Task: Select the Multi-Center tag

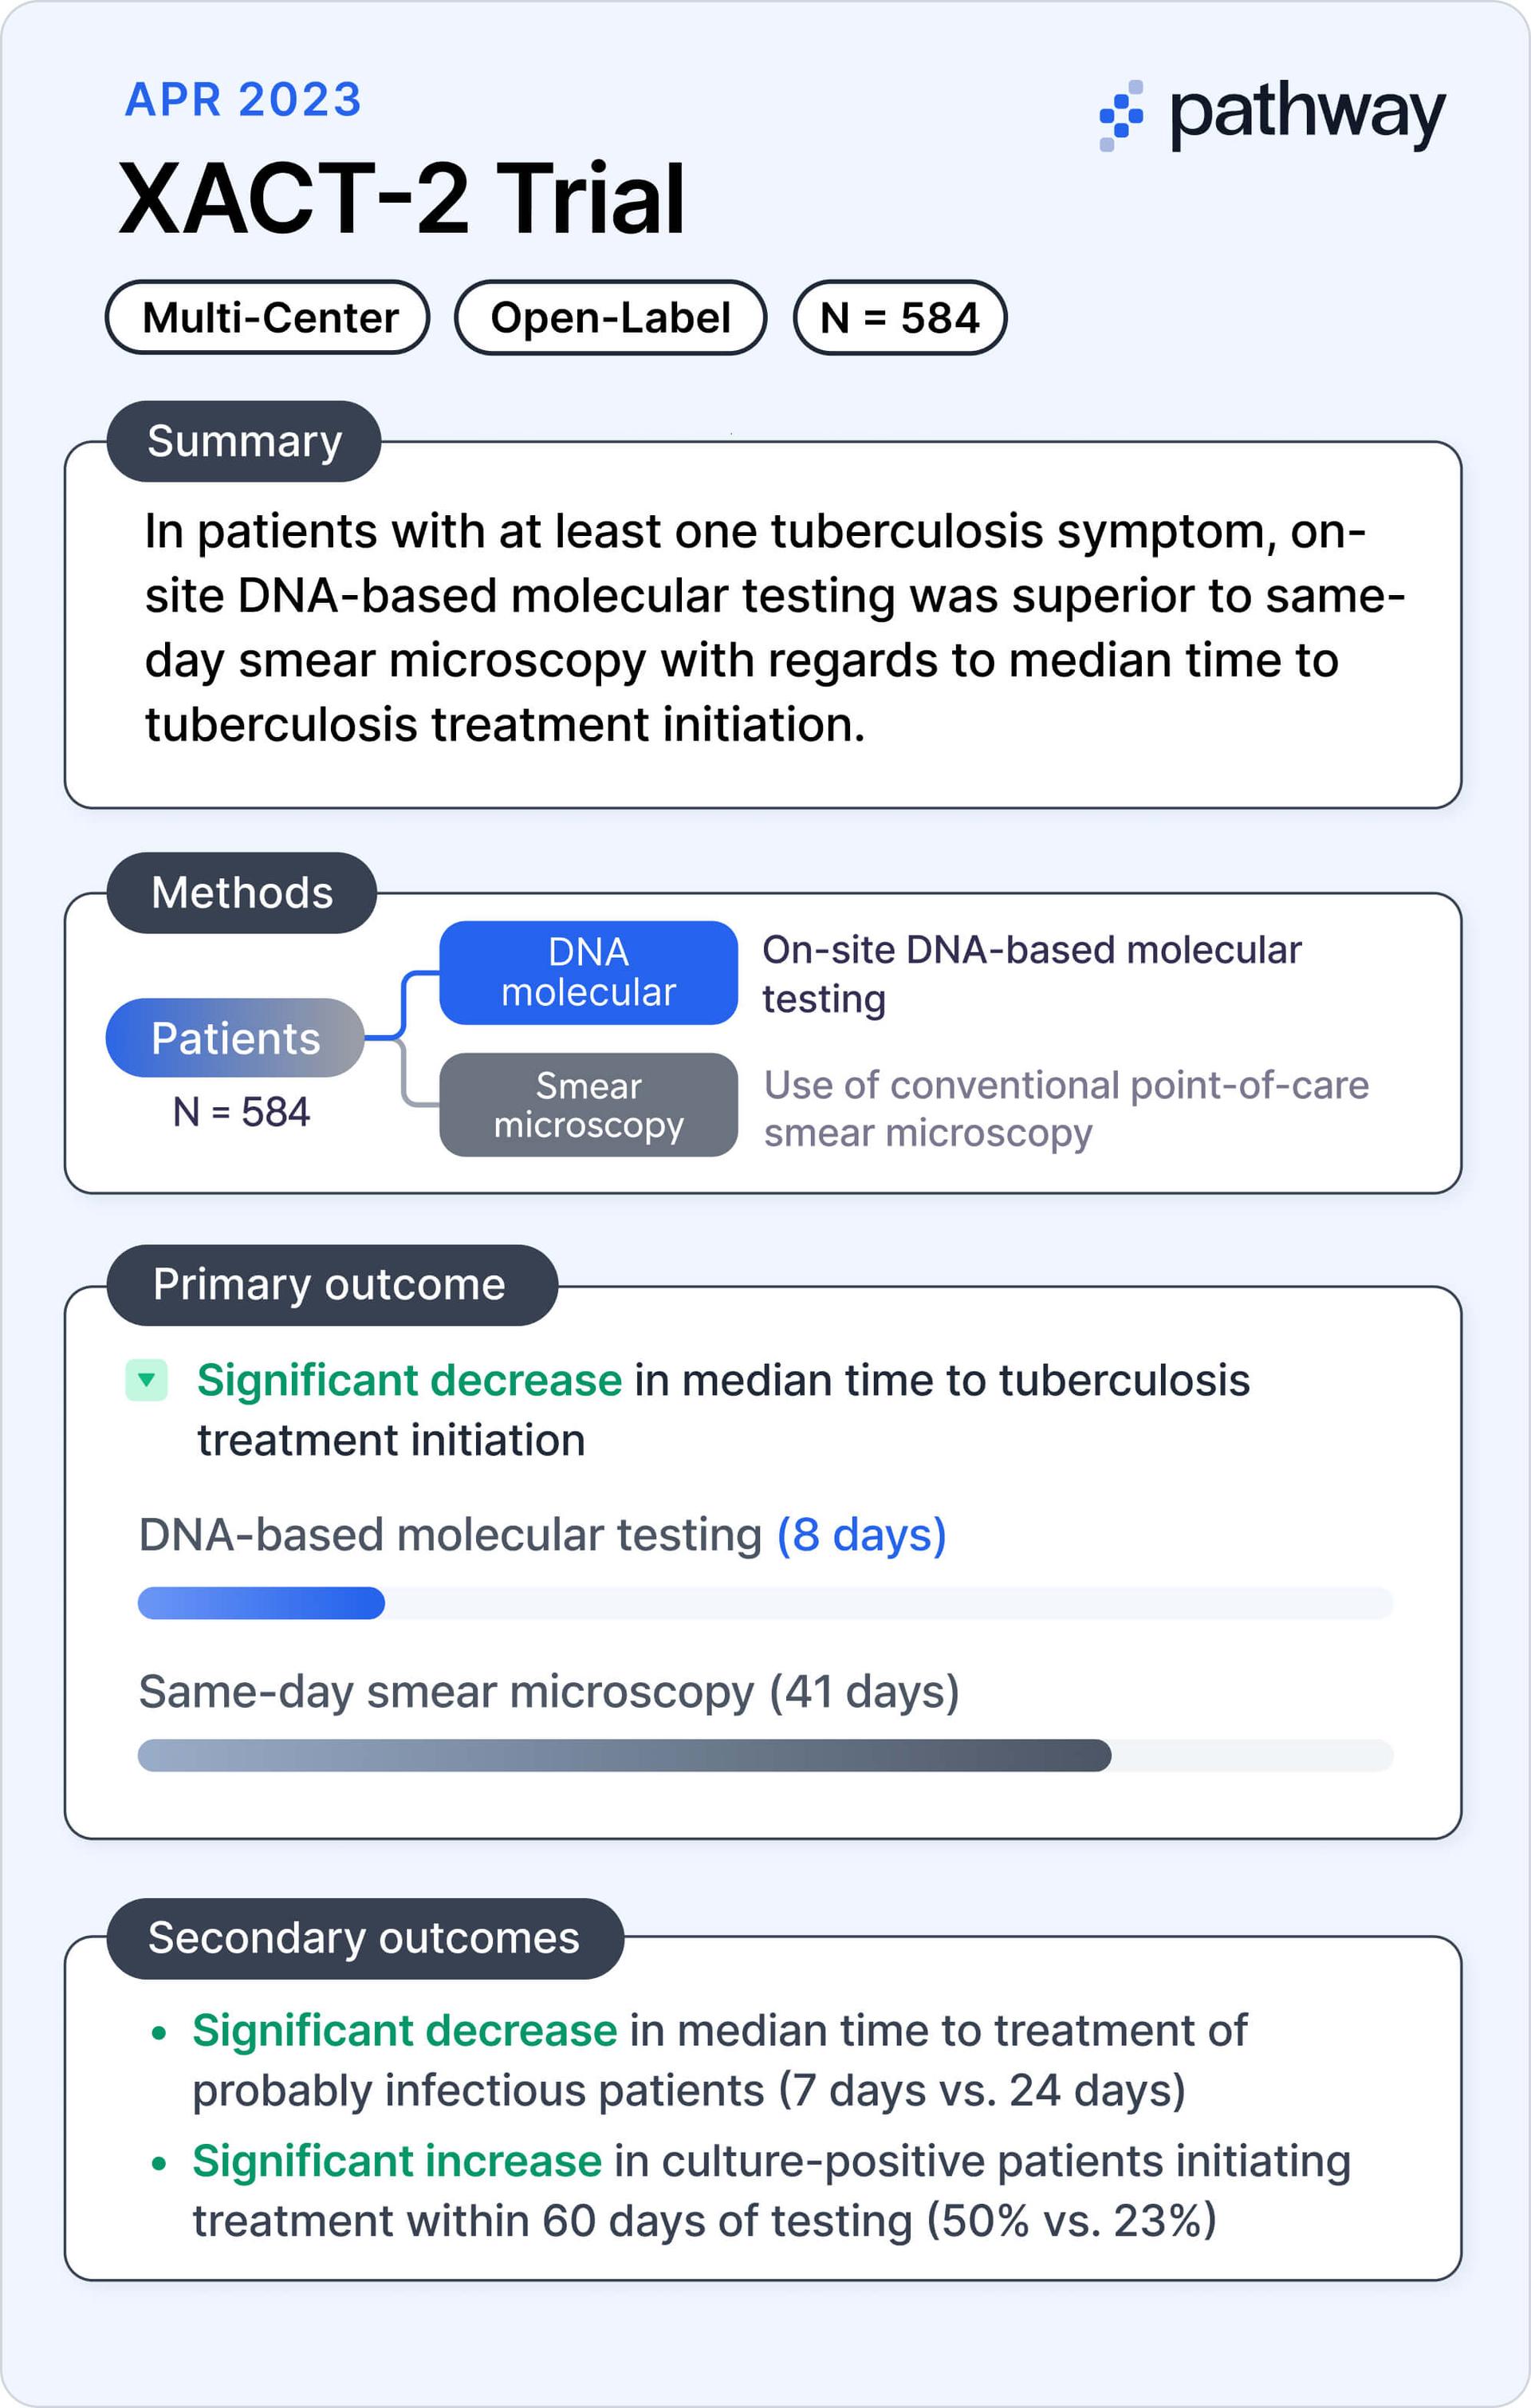Action: coord(268,318)
